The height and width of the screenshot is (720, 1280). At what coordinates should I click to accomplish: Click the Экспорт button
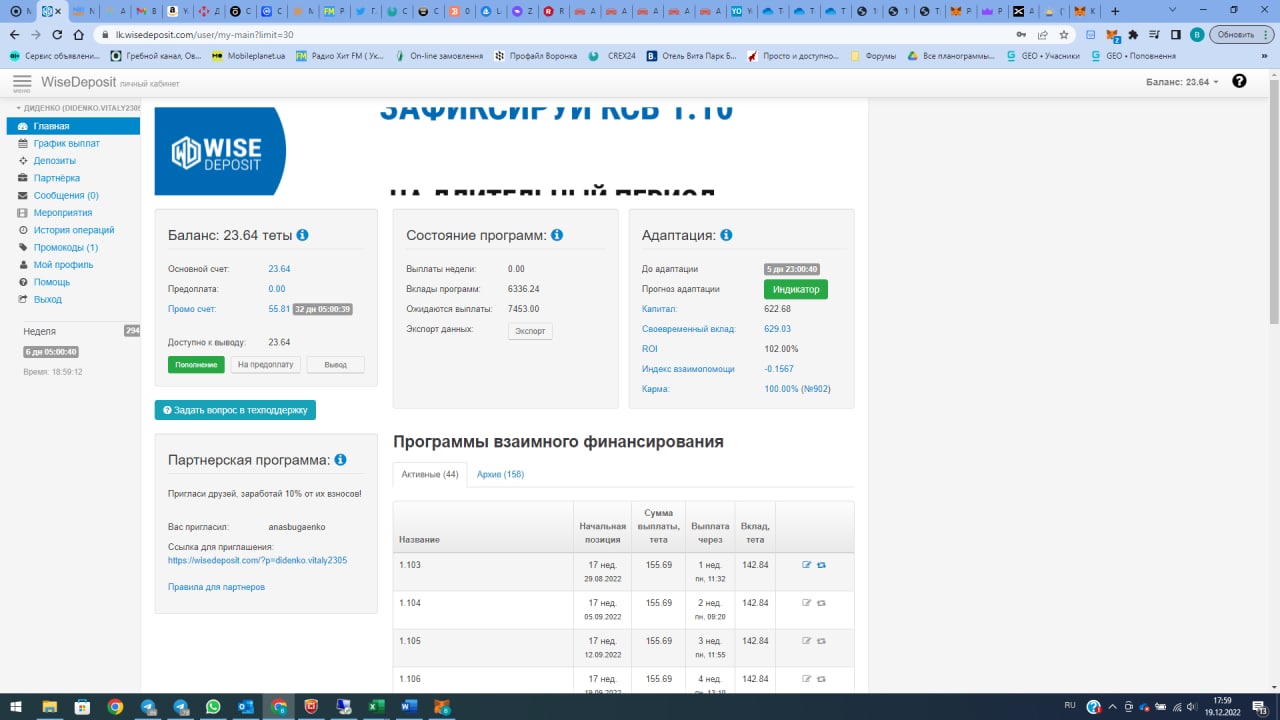pos(530,331)
